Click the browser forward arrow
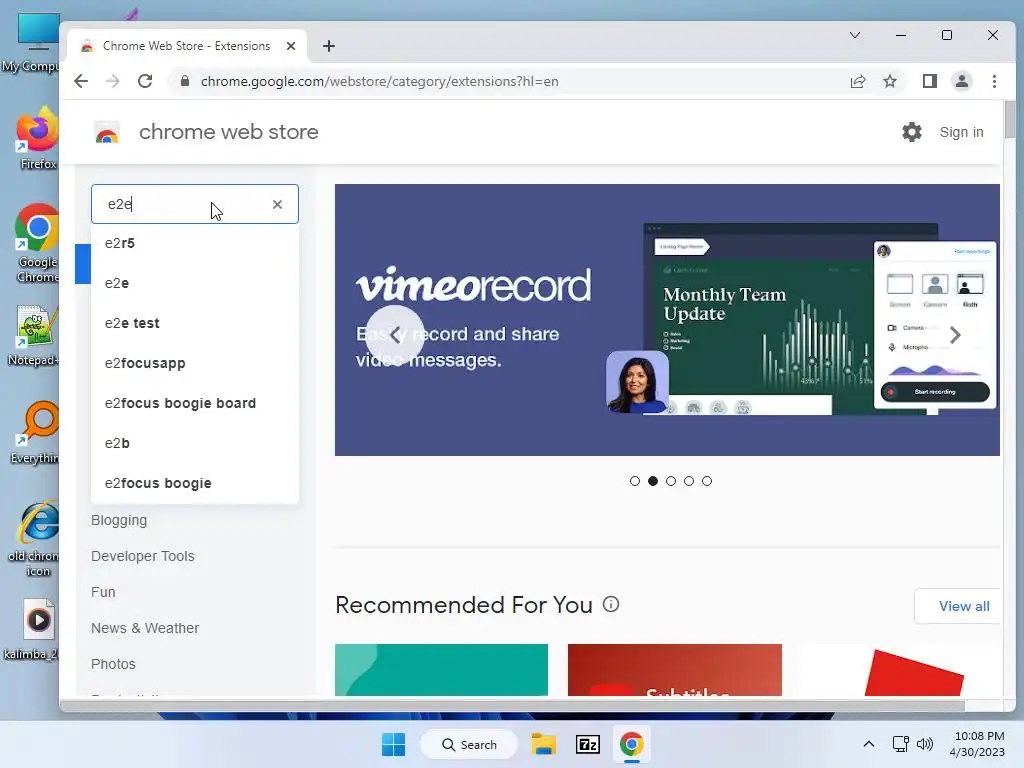Screen dimensions: 1024x768 point(113,81)
